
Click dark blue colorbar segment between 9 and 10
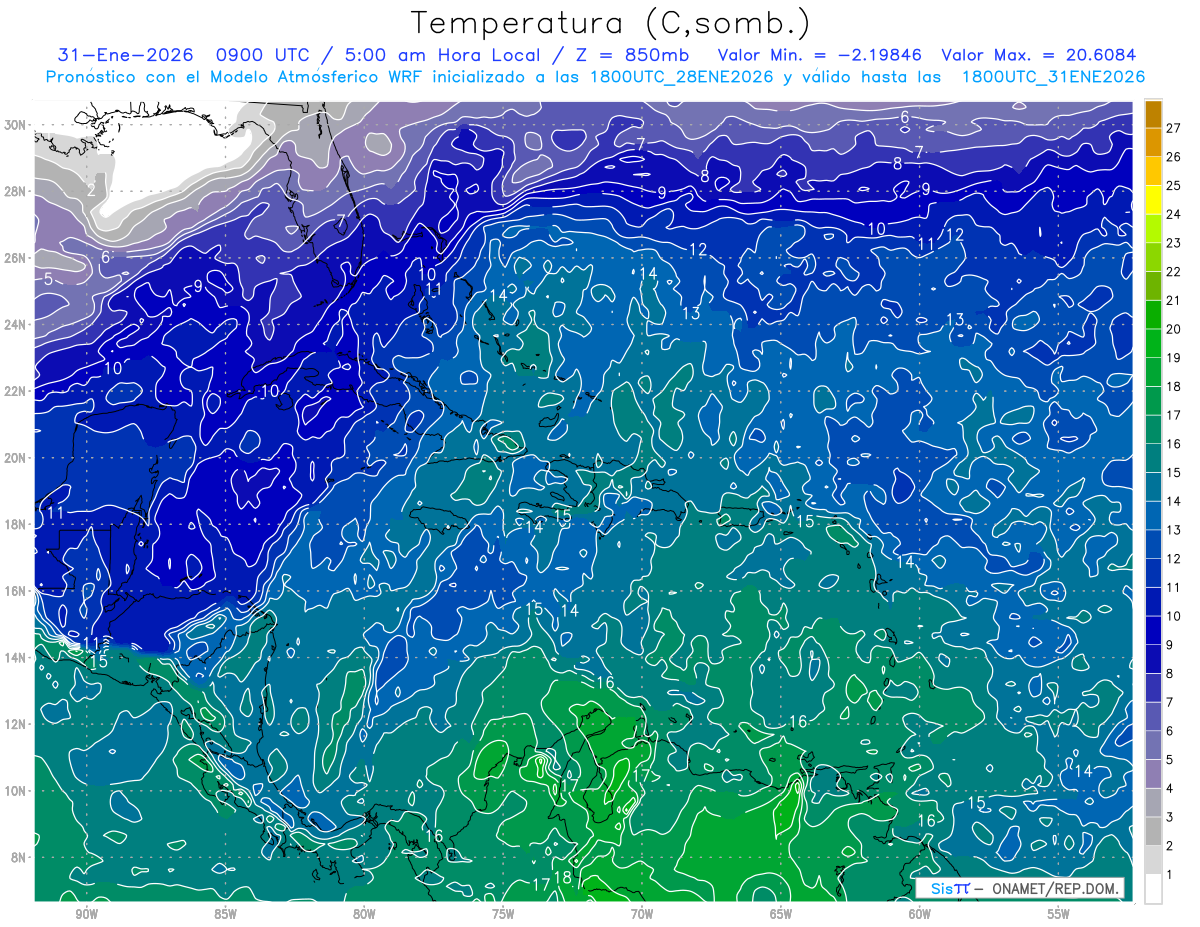pos(1153,630)
